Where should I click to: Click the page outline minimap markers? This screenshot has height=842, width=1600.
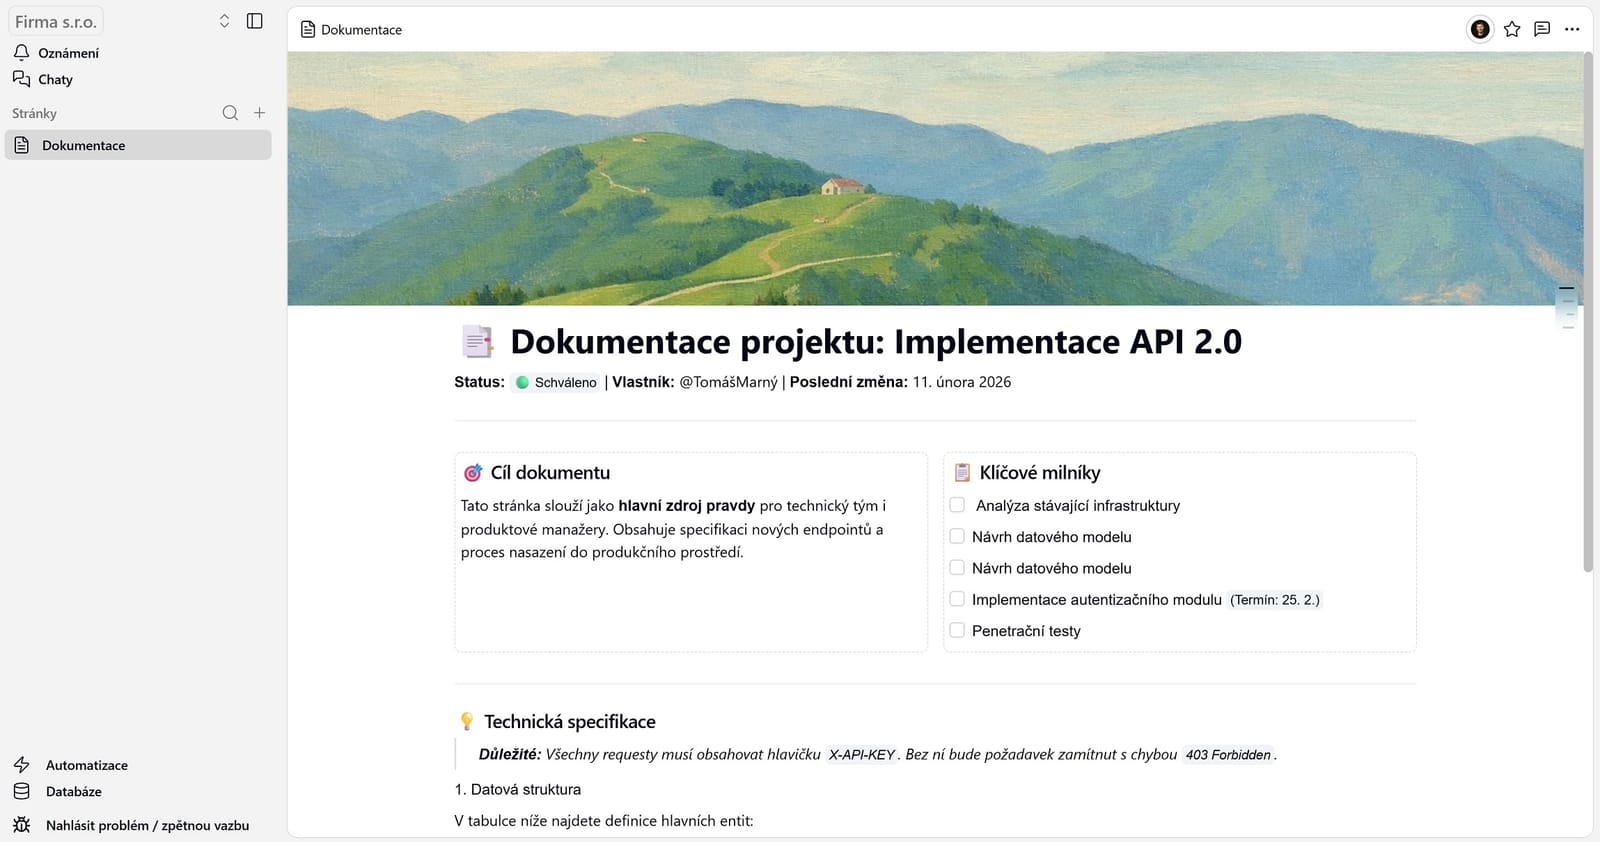[1567, 307]
